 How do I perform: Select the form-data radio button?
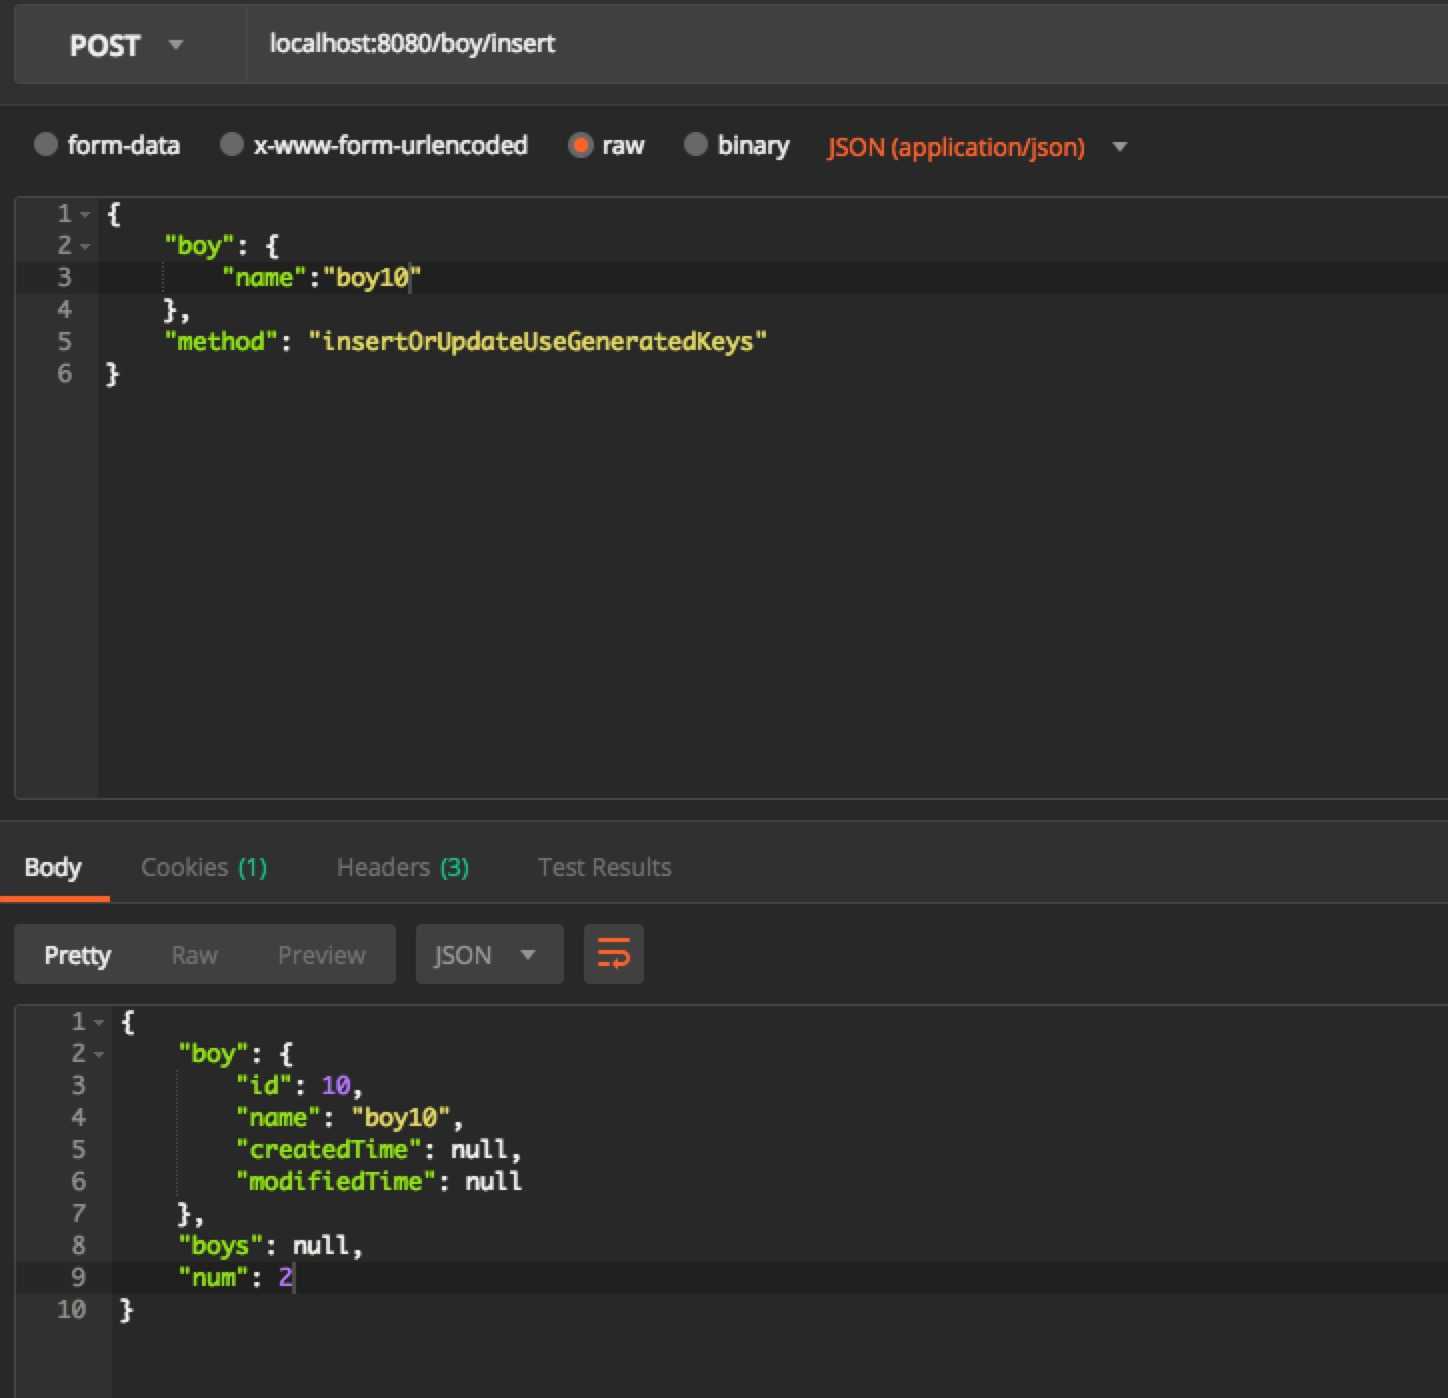tap(45, 144)
